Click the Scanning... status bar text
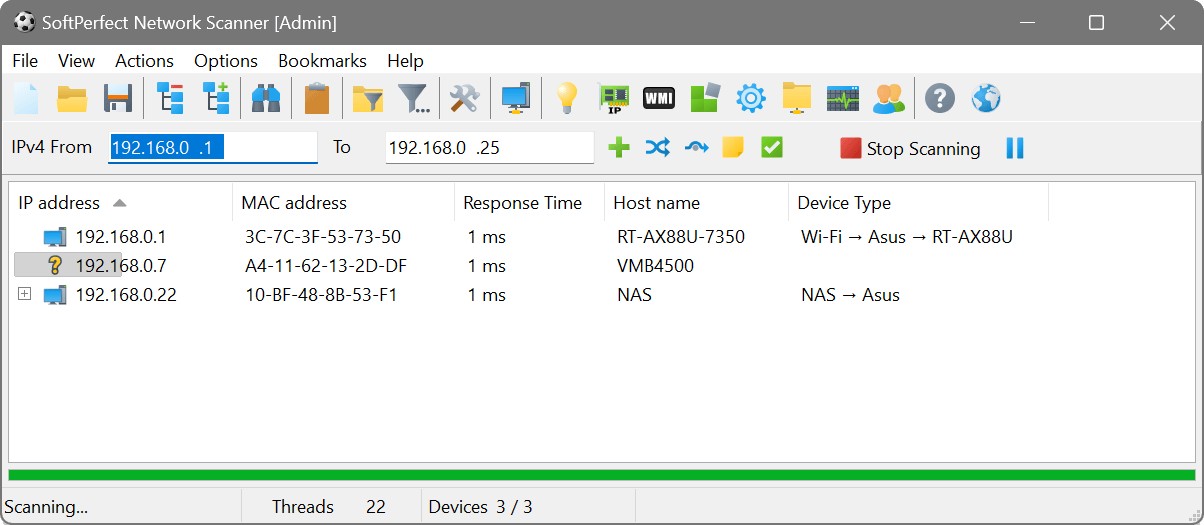 click(47, 507)
